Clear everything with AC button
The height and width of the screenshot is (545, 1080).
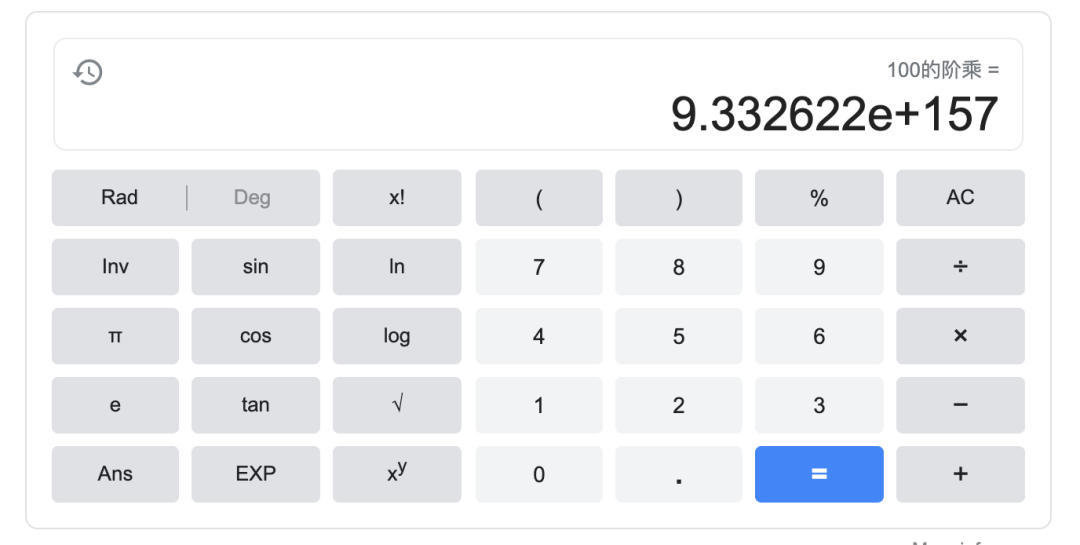(960, 198)
